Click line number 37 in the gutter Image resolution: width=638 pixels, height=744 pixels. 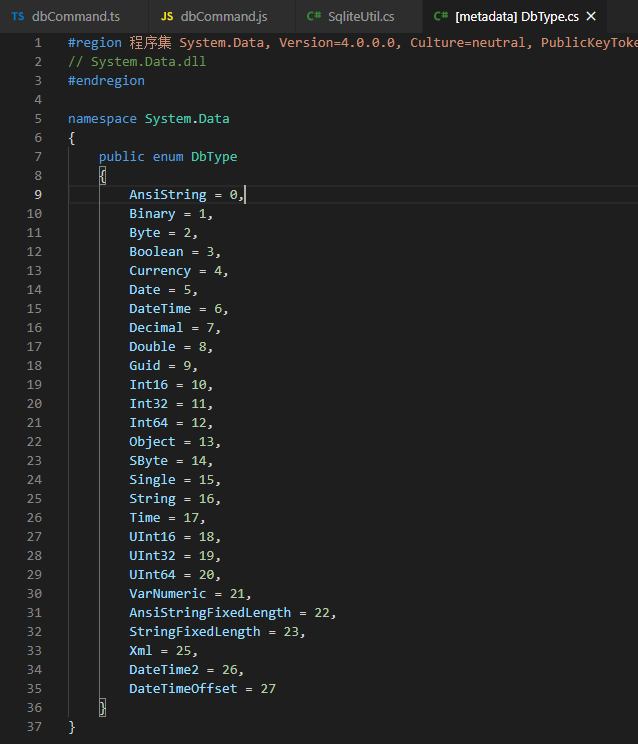34,726
